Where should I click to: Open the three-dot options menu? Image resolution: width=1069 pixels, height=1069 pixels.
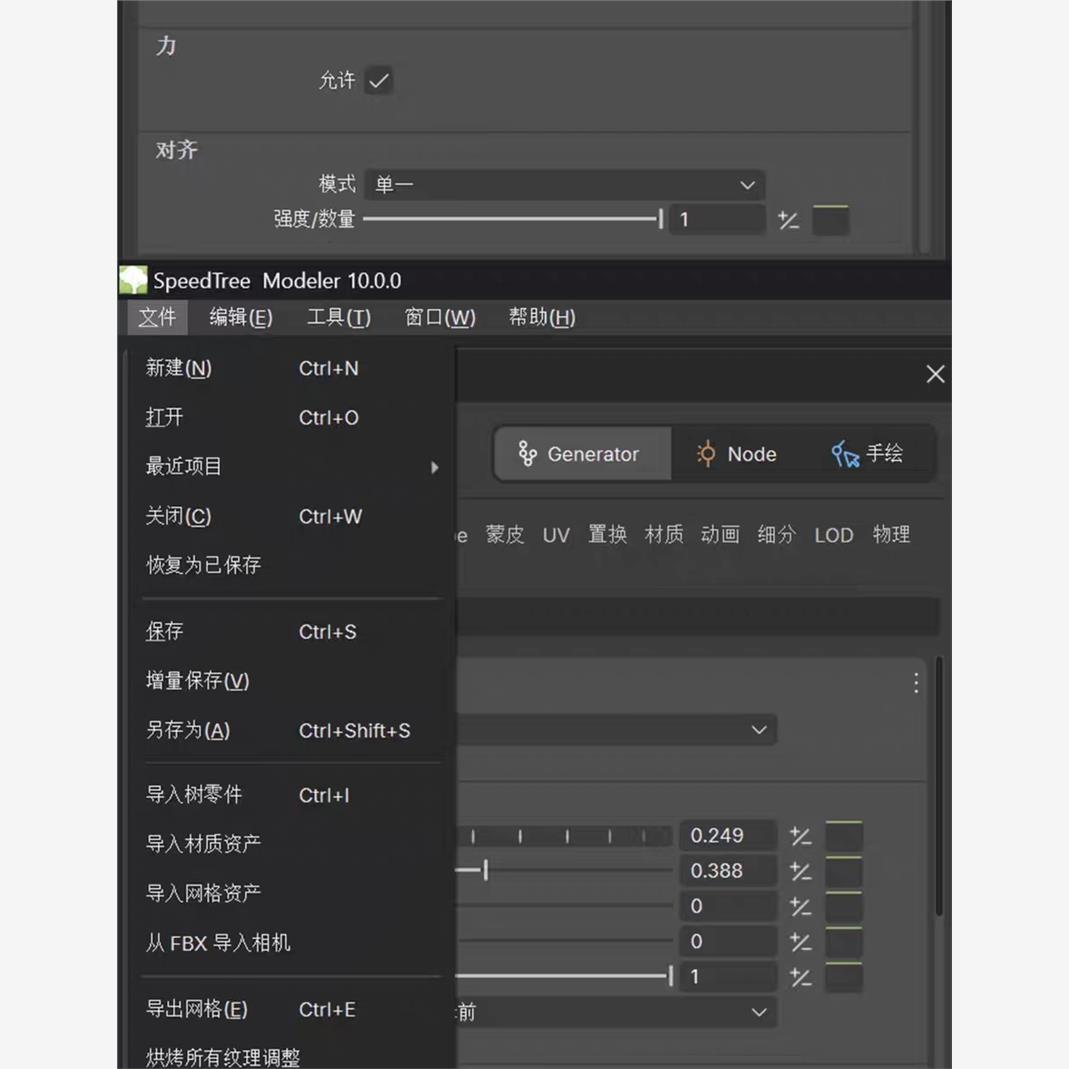point(916,682)
